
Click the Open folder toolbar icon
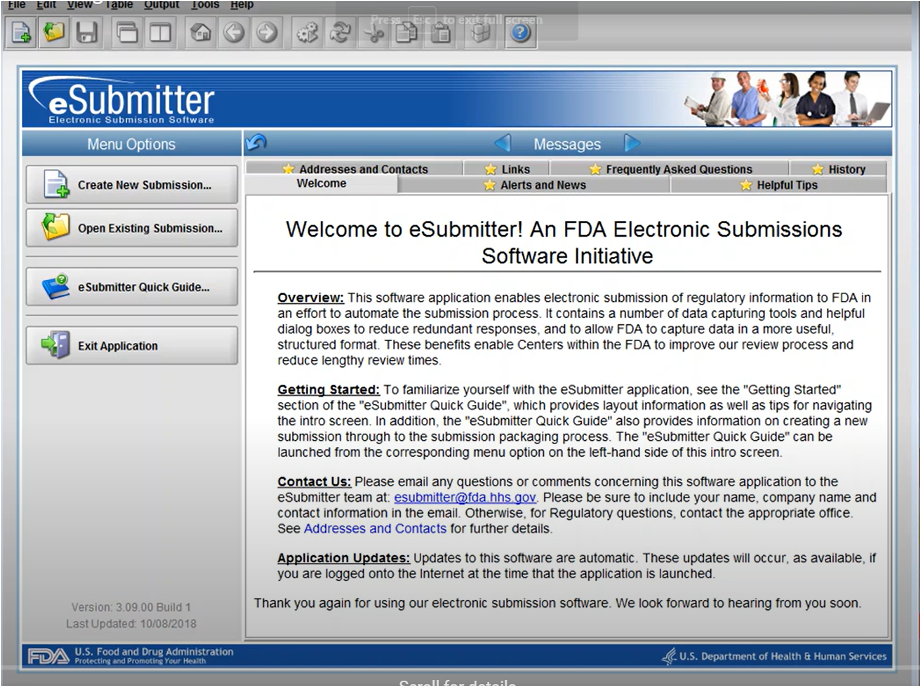pyautogui.click(x=54, y=32)
